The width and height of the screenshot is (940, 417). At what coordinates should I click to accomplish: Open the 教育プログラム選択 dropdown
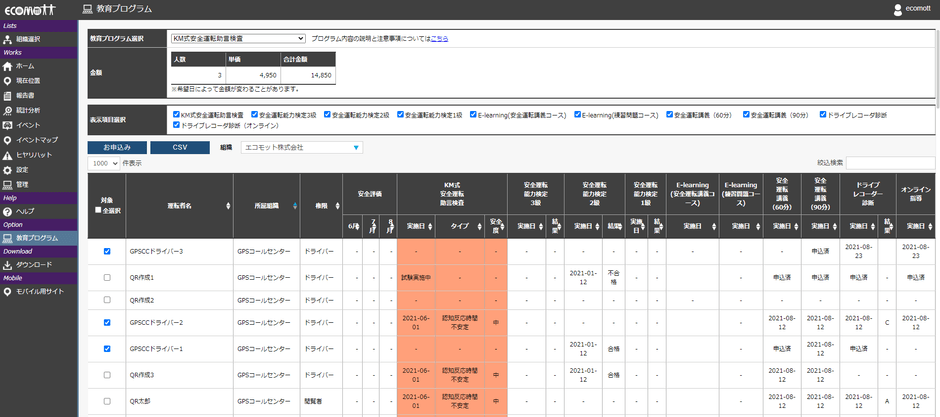click(238, 38)
